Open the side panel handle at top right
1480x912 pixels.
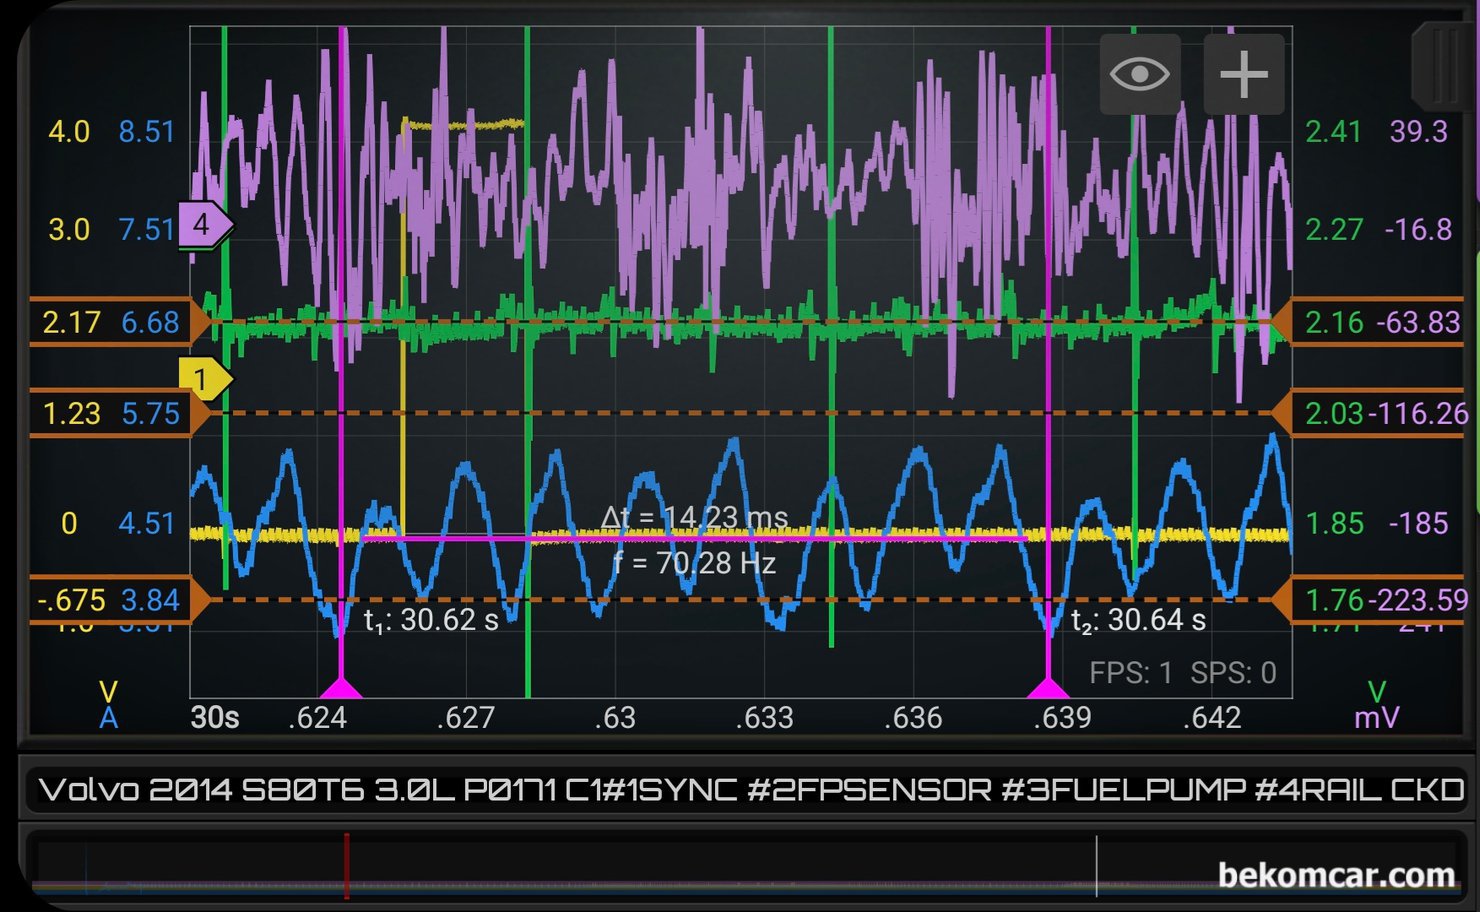1444,65
